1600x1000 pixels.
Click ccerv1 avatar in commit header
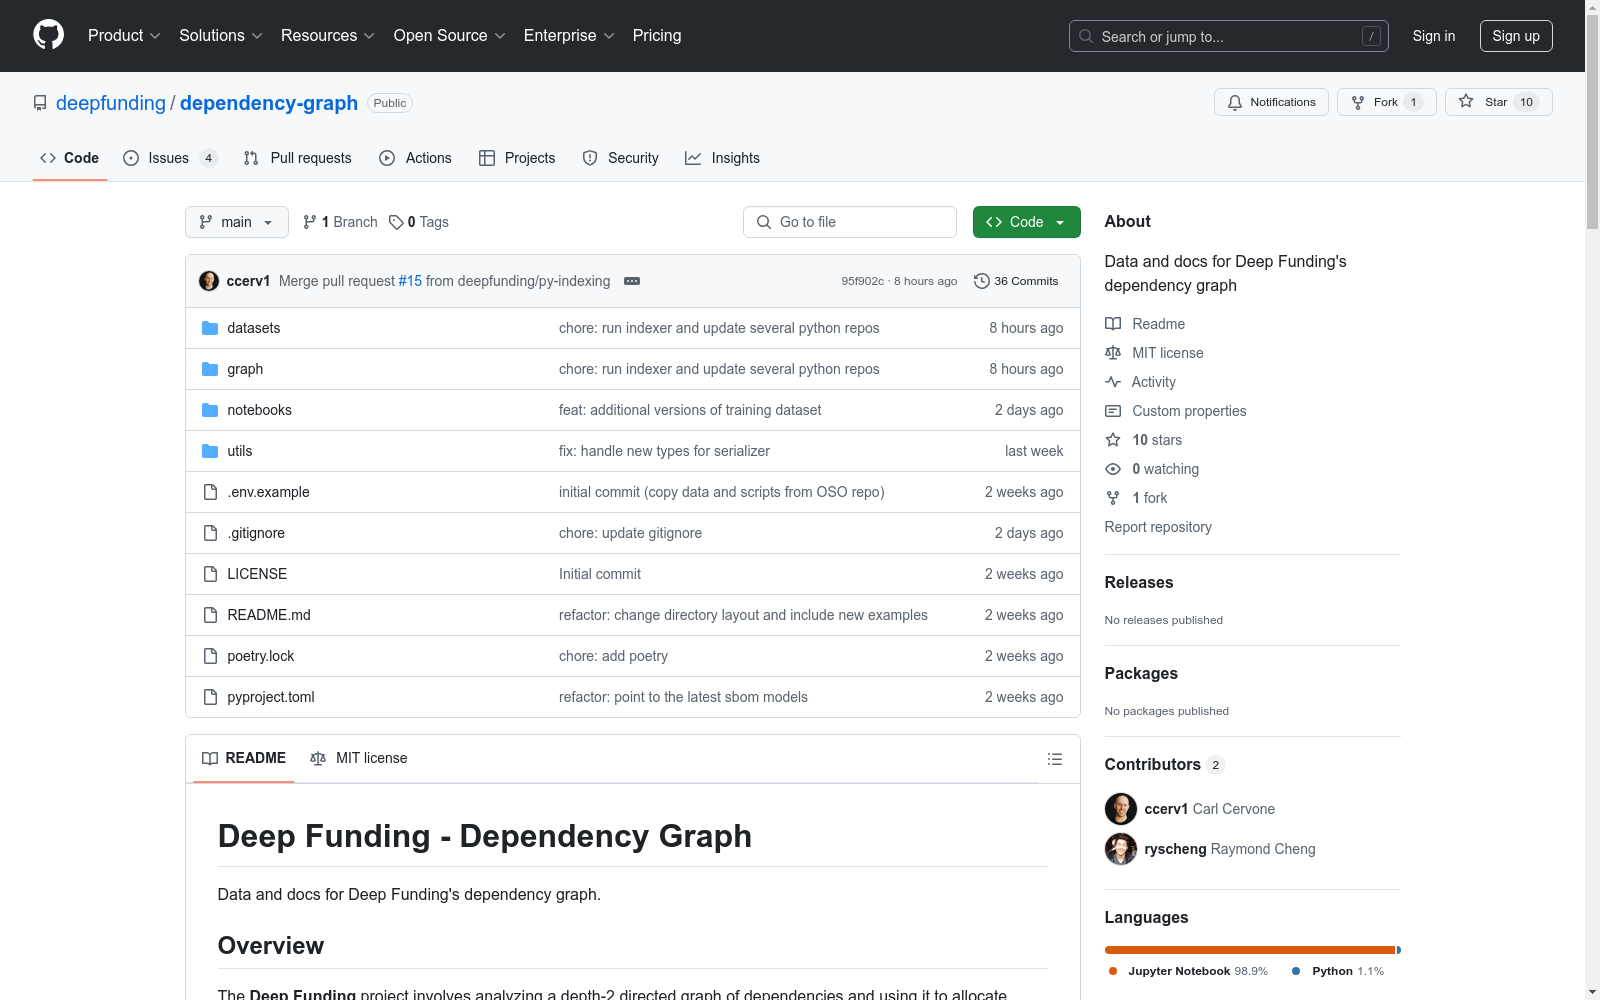[x=209, y=281]
